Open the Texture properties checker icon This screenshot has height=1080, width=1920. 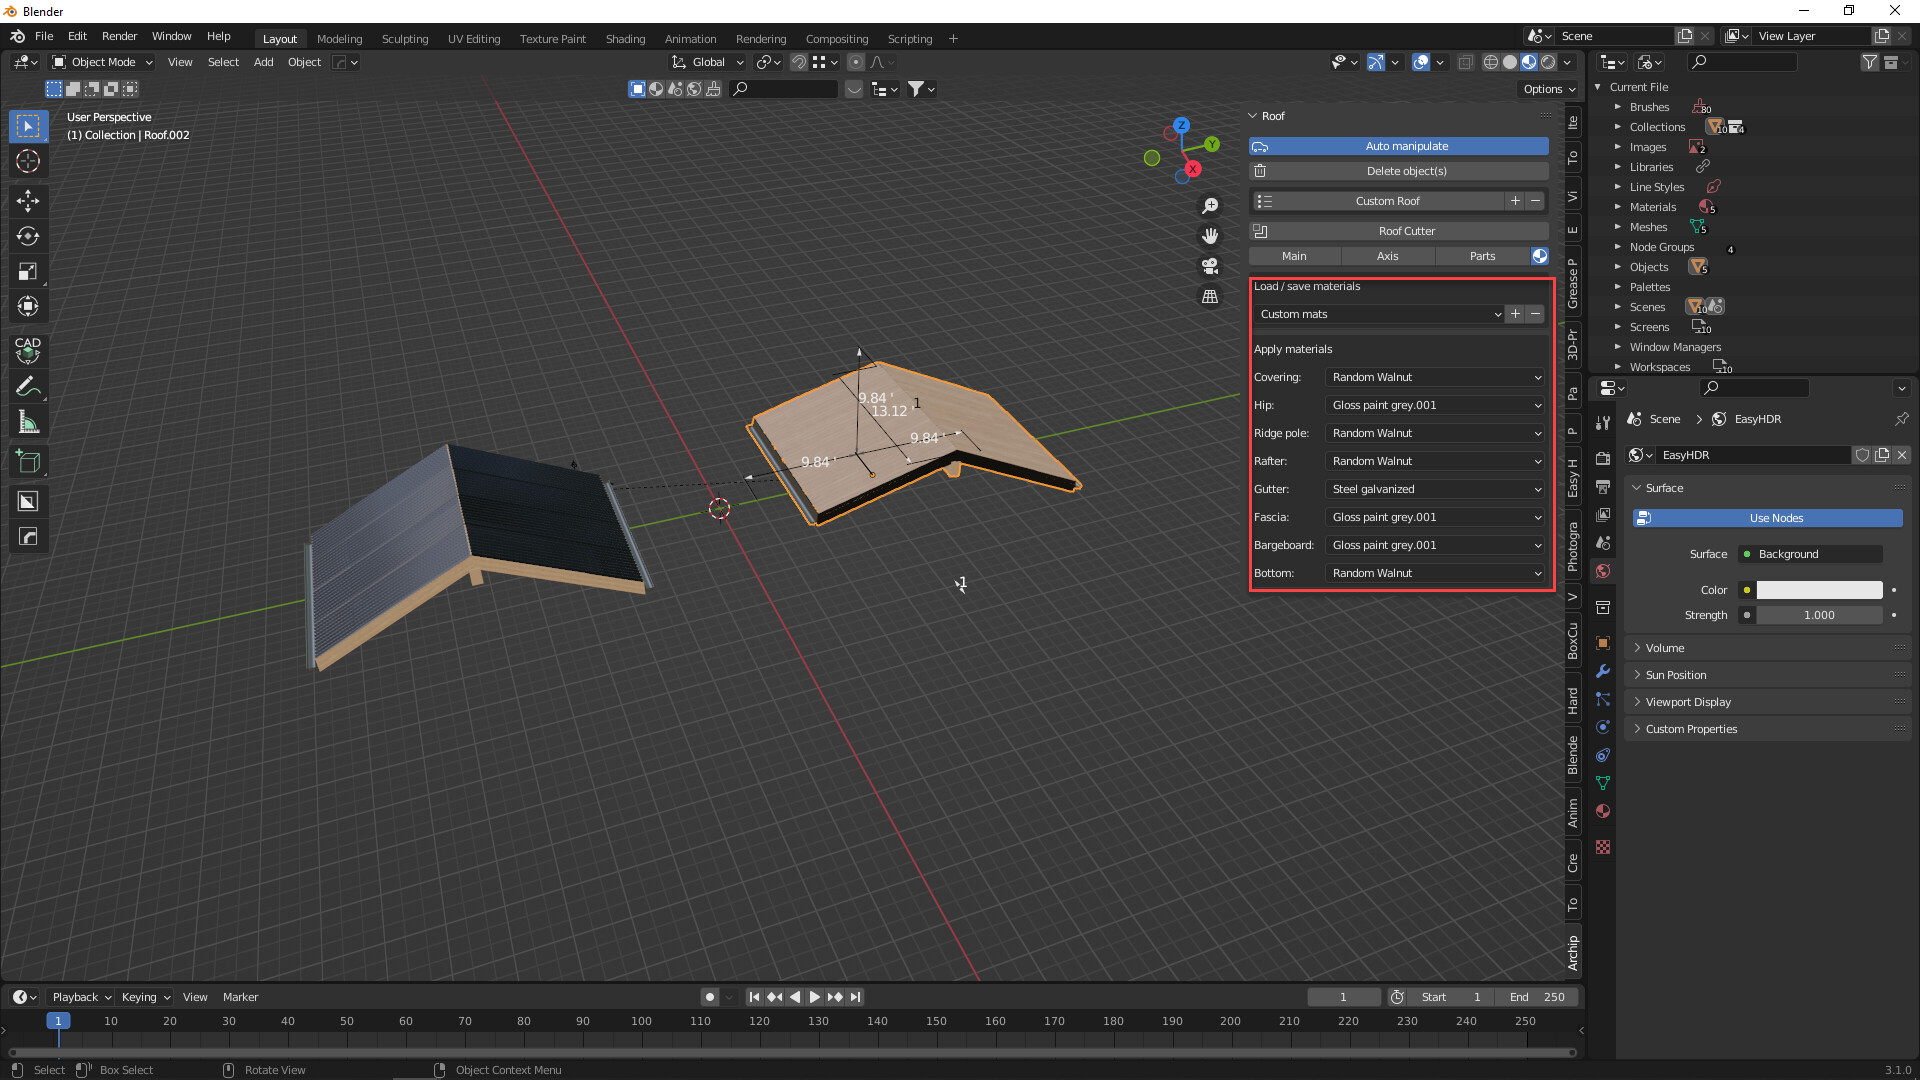click(x=1603, y=847)
